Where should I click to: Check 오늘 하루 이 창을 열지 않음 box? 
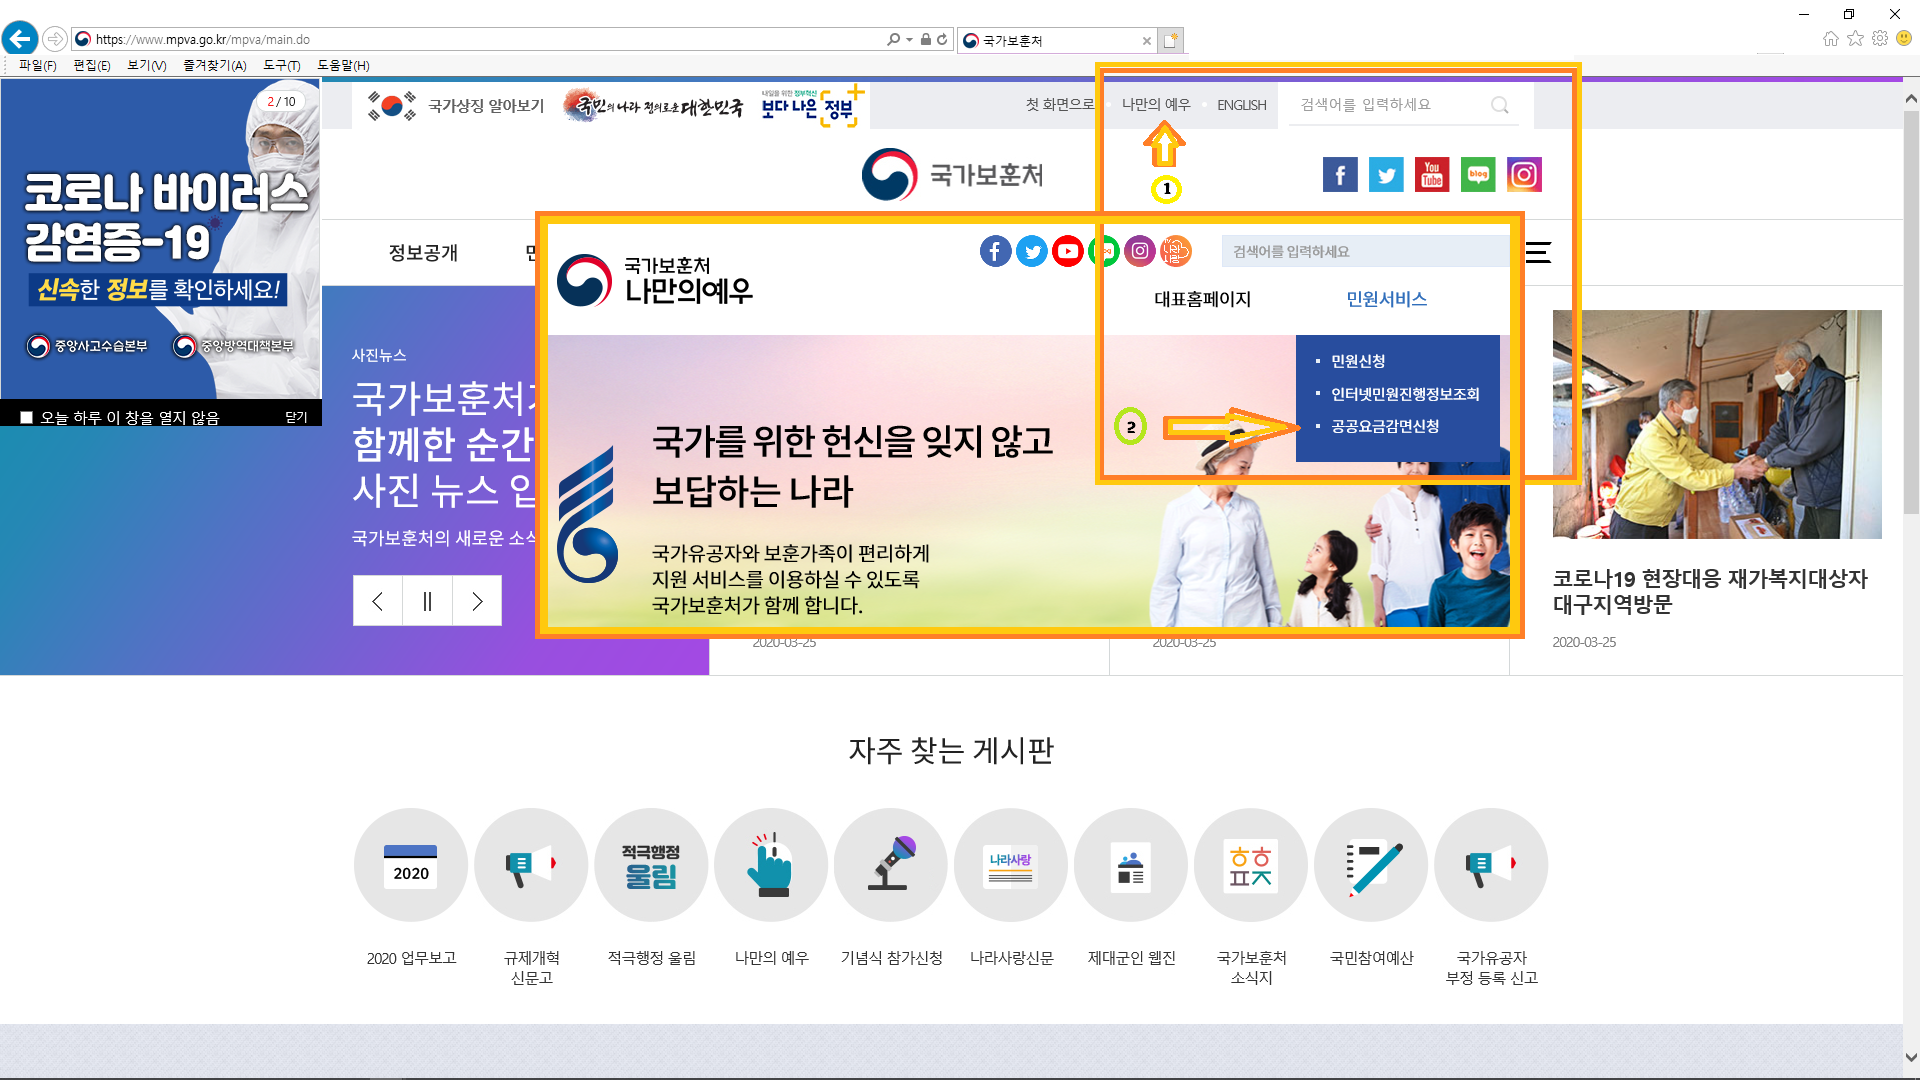27,417
